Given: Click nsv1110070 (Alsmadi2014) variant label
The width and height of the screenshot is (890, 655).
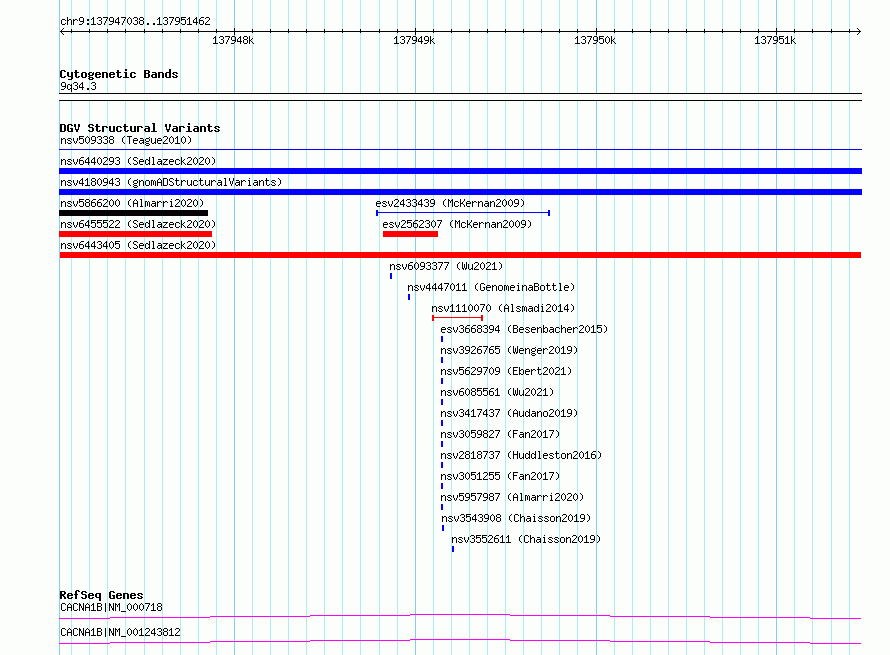Looking at the screenshot, I should click(503, 308).
